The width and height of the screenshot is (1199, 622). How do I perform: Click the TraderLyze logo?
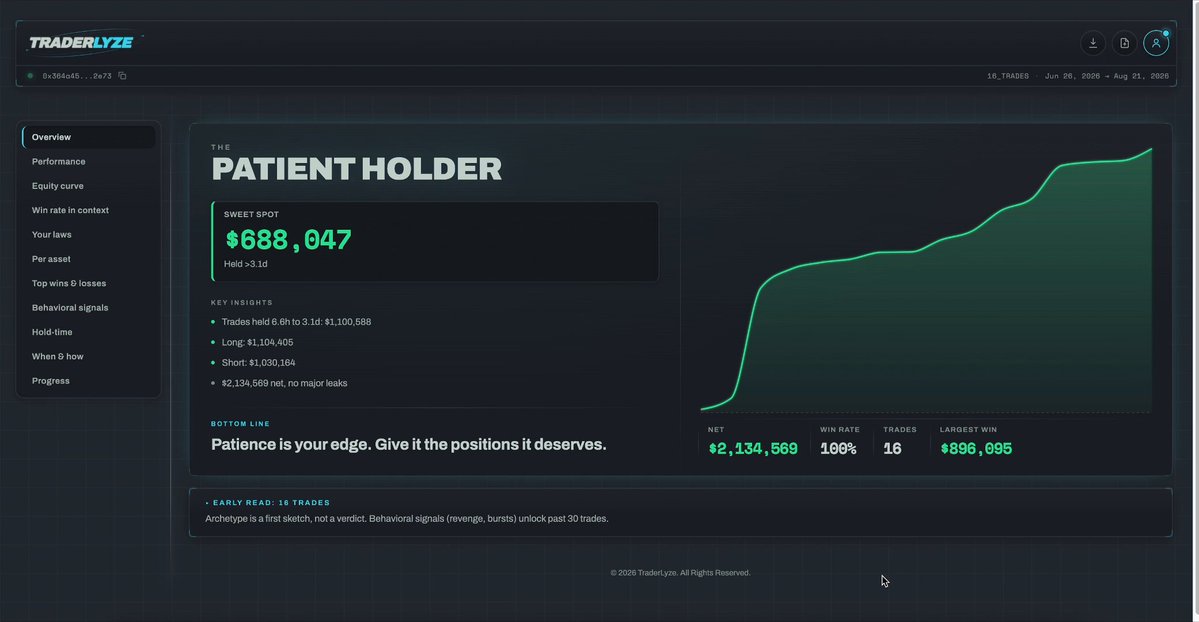[81, 42]
